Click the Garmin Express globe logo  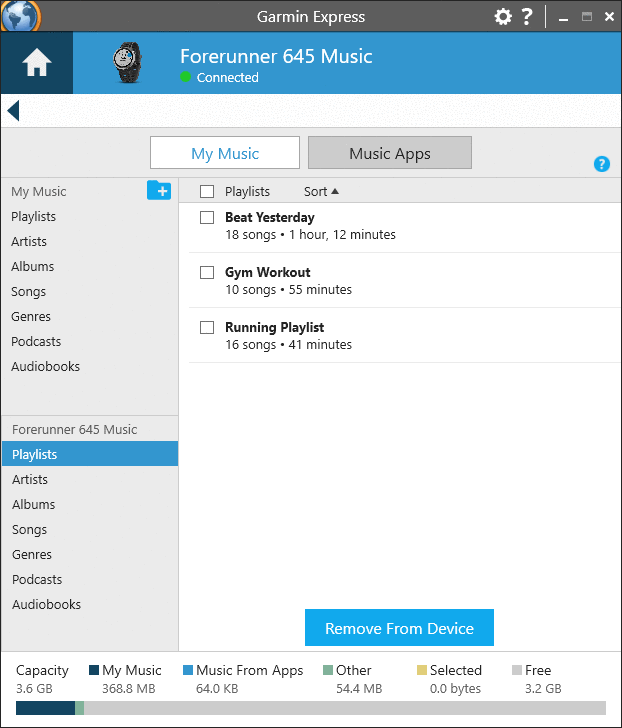pyautogui.click(x=20, y=15)
